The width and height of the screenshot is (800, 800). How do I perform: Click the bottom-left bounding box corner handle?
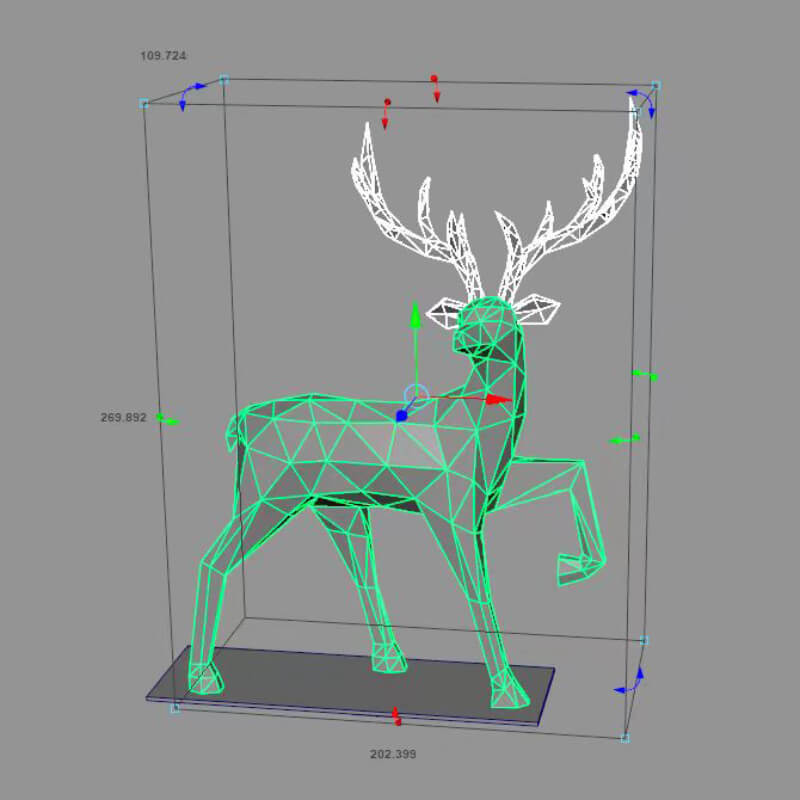point(175,708)
